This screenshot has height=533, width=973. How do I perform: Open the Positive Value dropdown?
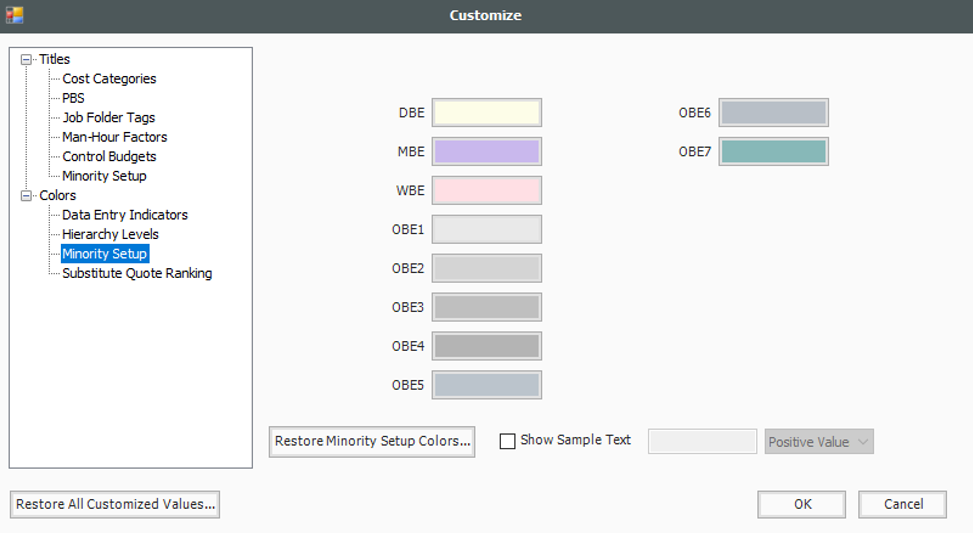(818, 442)
